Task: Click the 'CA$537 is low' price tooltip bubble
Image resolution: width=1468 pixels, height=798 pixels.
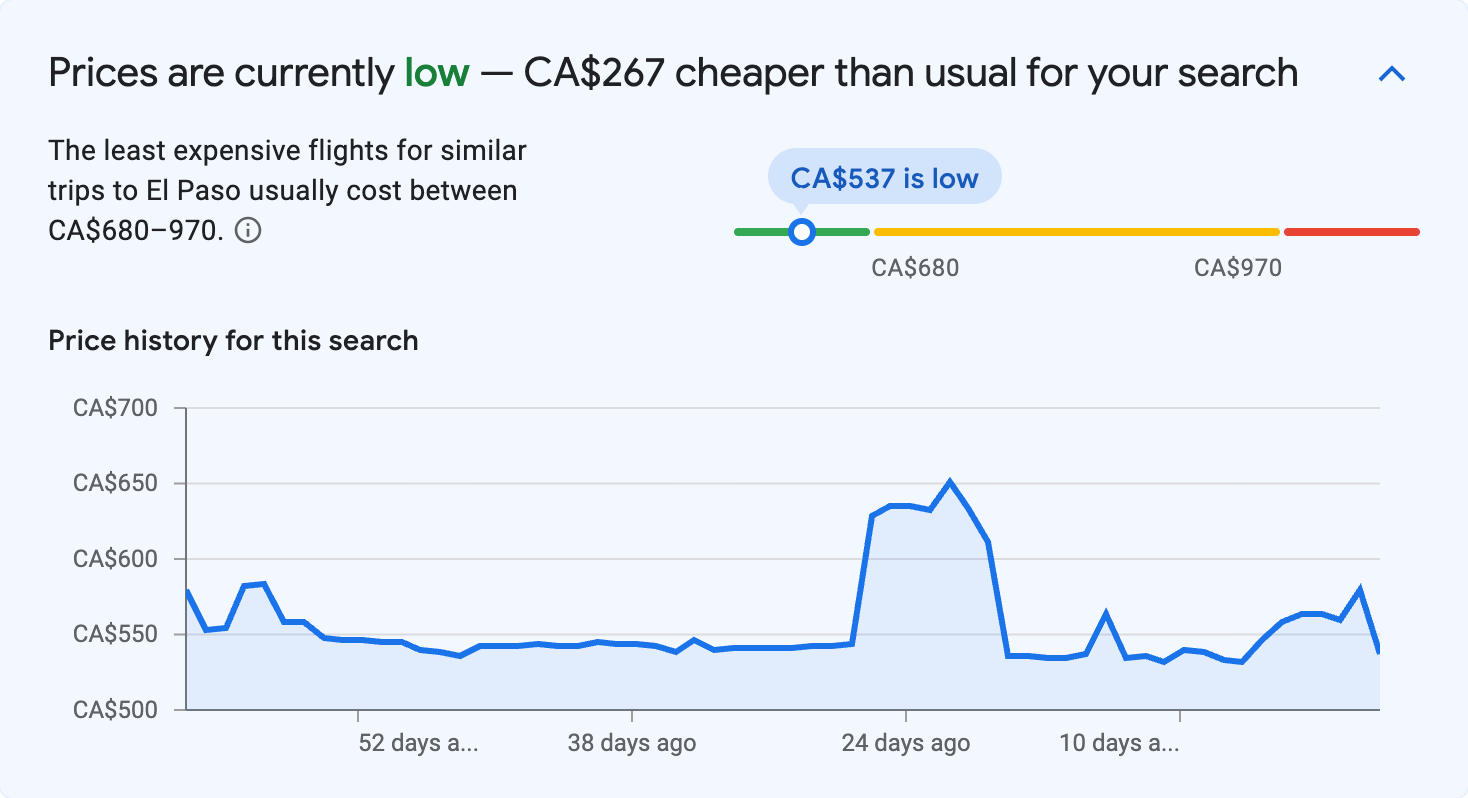Action: point(884,176)
